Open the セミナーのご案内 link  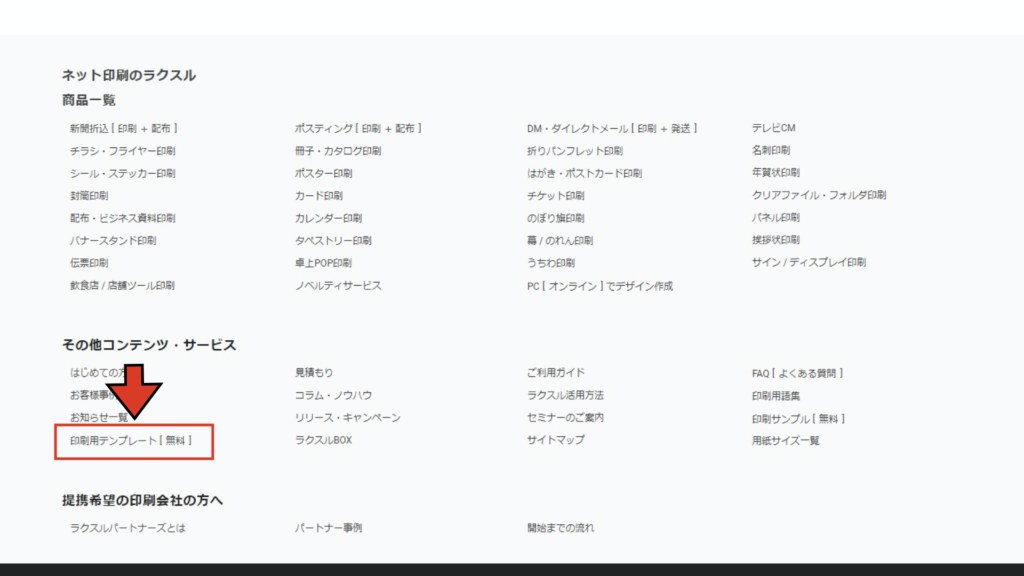pos(566,417)
